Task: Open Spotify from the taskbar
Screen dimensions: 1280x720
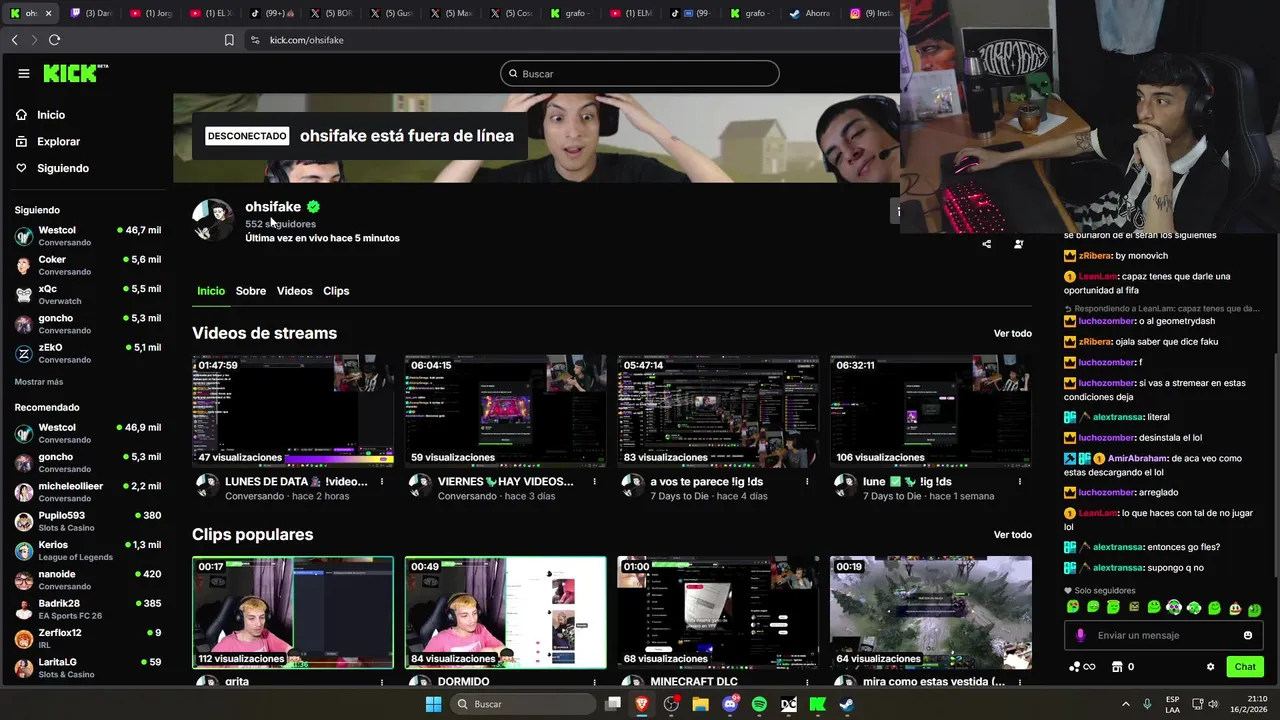Action: pyautogui.click(x=759, y=704)
